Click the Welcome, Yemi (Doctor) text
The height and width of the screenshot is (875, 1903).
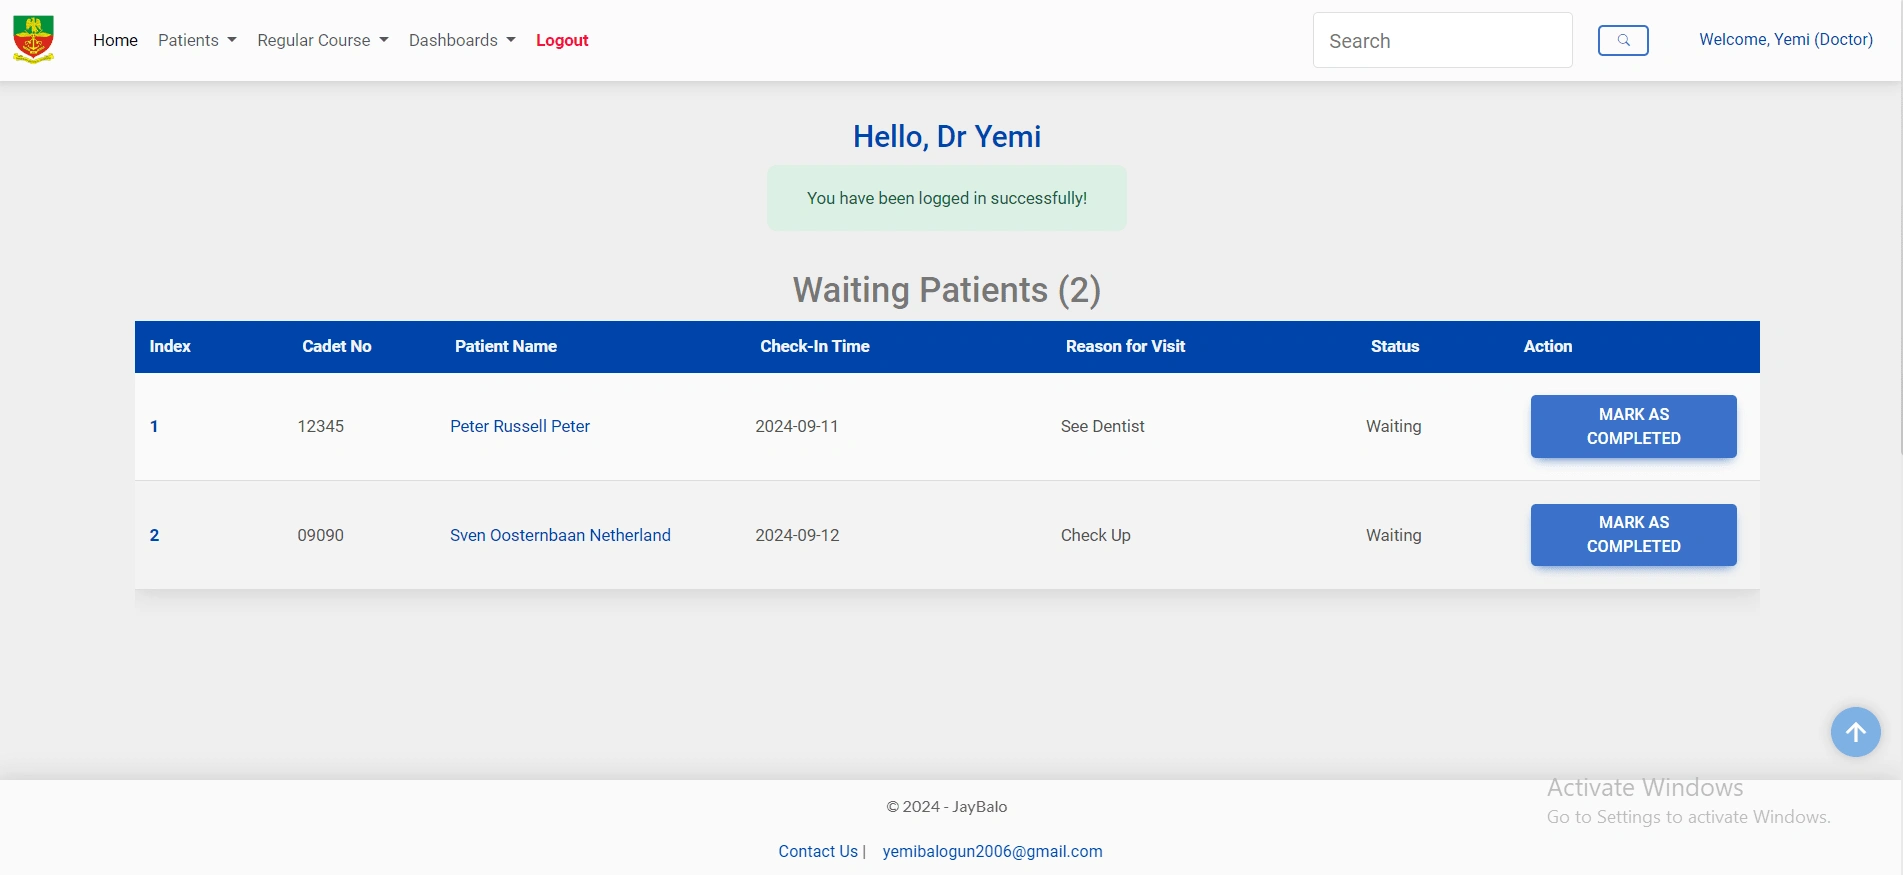[1785, 39]
